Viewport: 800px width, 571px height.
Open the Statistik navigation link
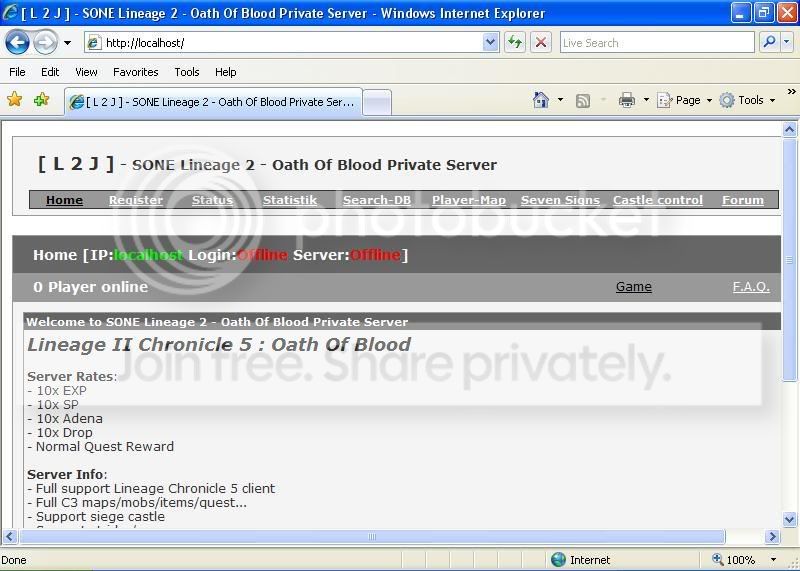pos(290,200)
